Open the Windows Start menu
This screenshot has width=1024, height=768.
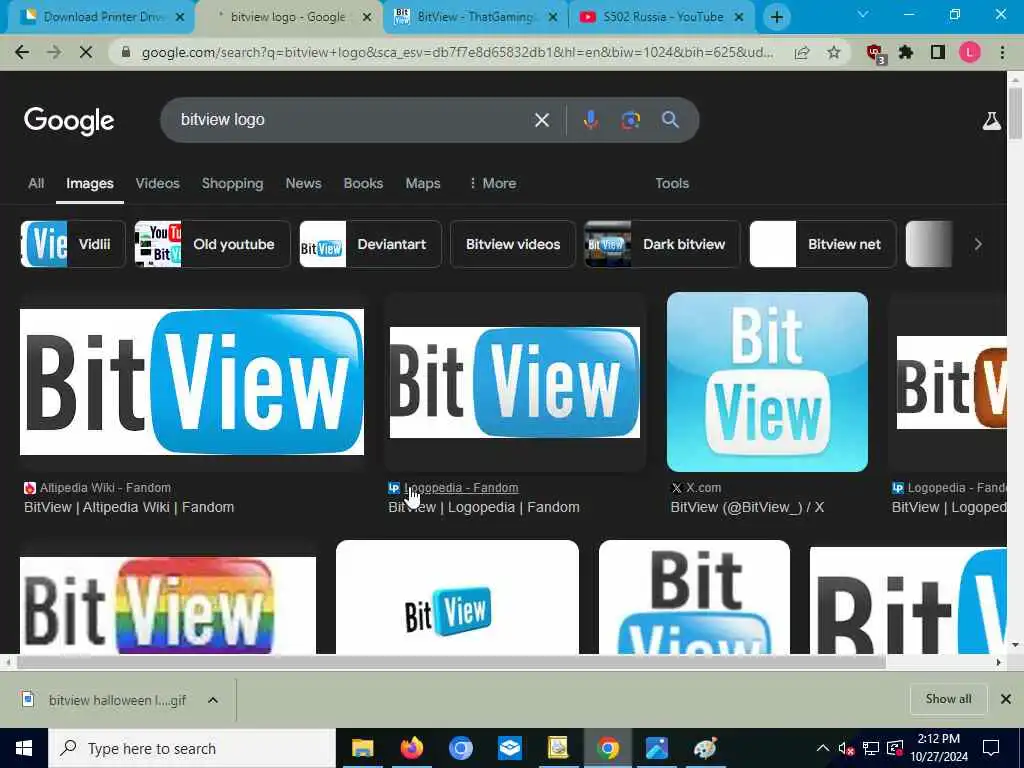pos(24,748)
